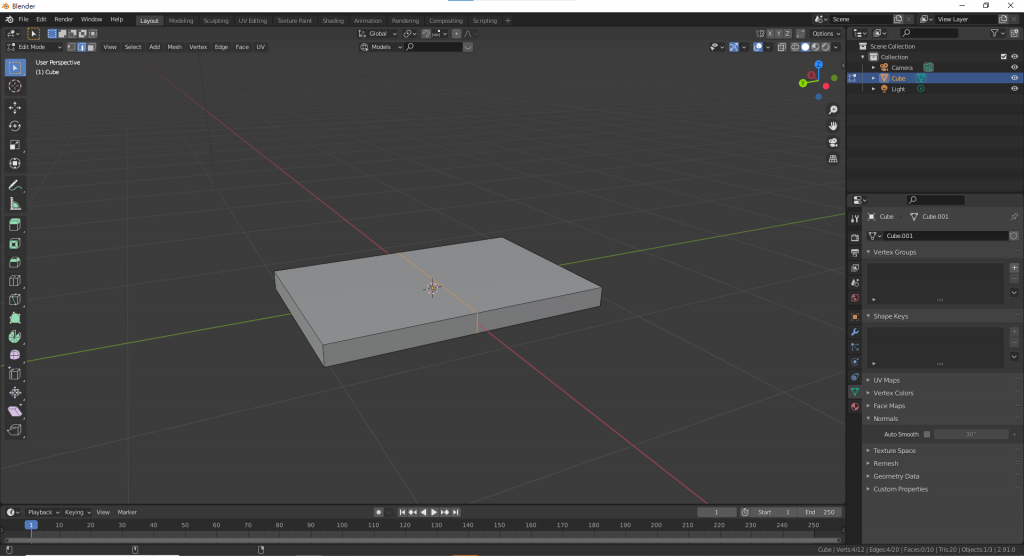Pick the Annotate pencil tool
1024x556 pixels.
[15, 185]
